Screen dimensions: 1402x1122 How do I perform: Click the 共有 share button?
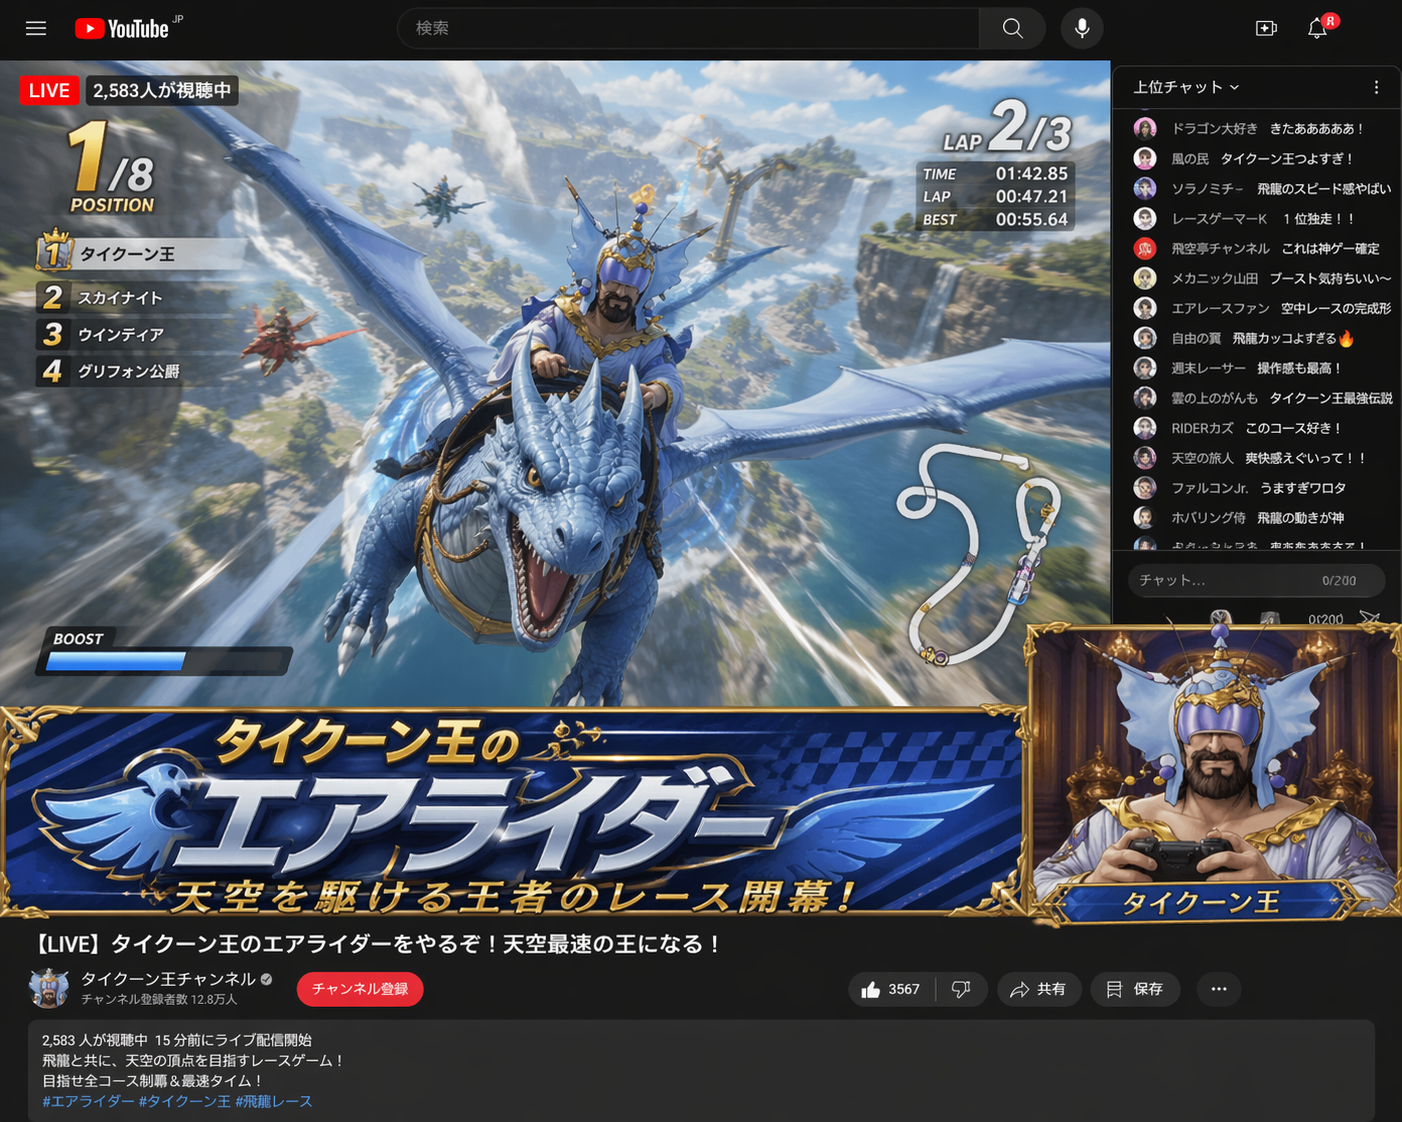pyautogui.click(x=1038, y=989)
